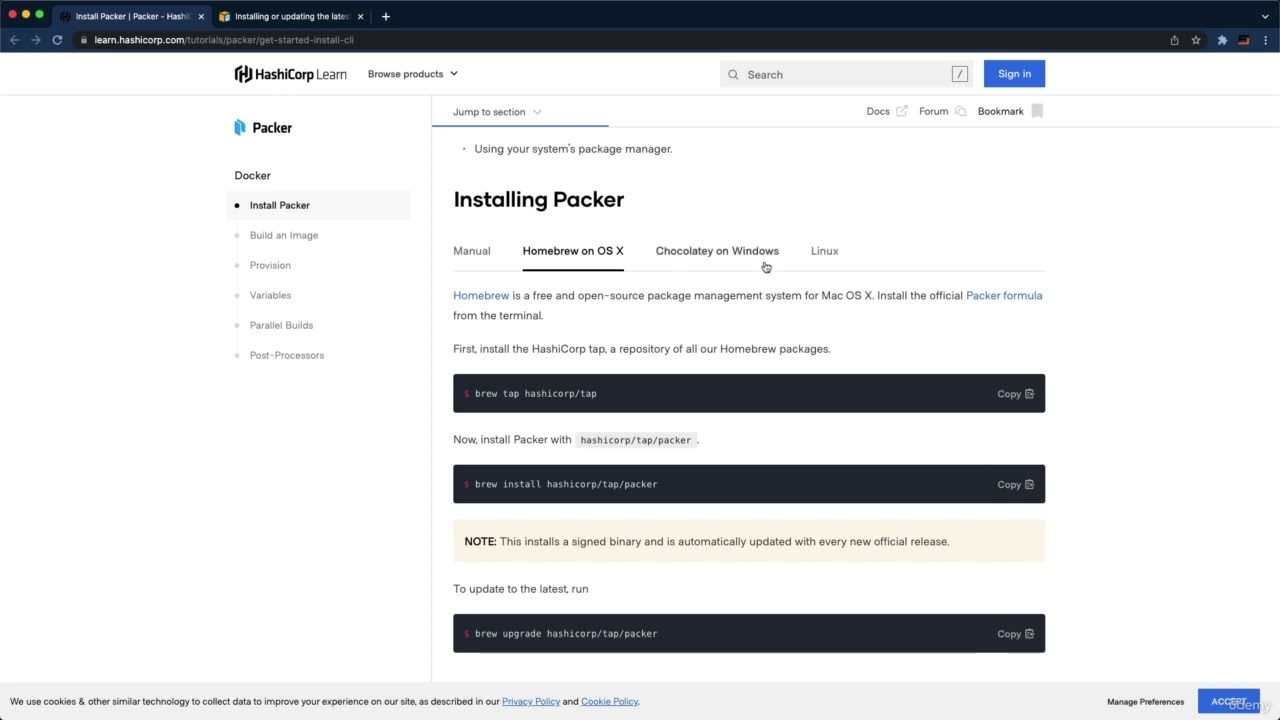Reload the page with the browser refresh icon
Screen dimensions: 1280x720
(x=57, y=40)
